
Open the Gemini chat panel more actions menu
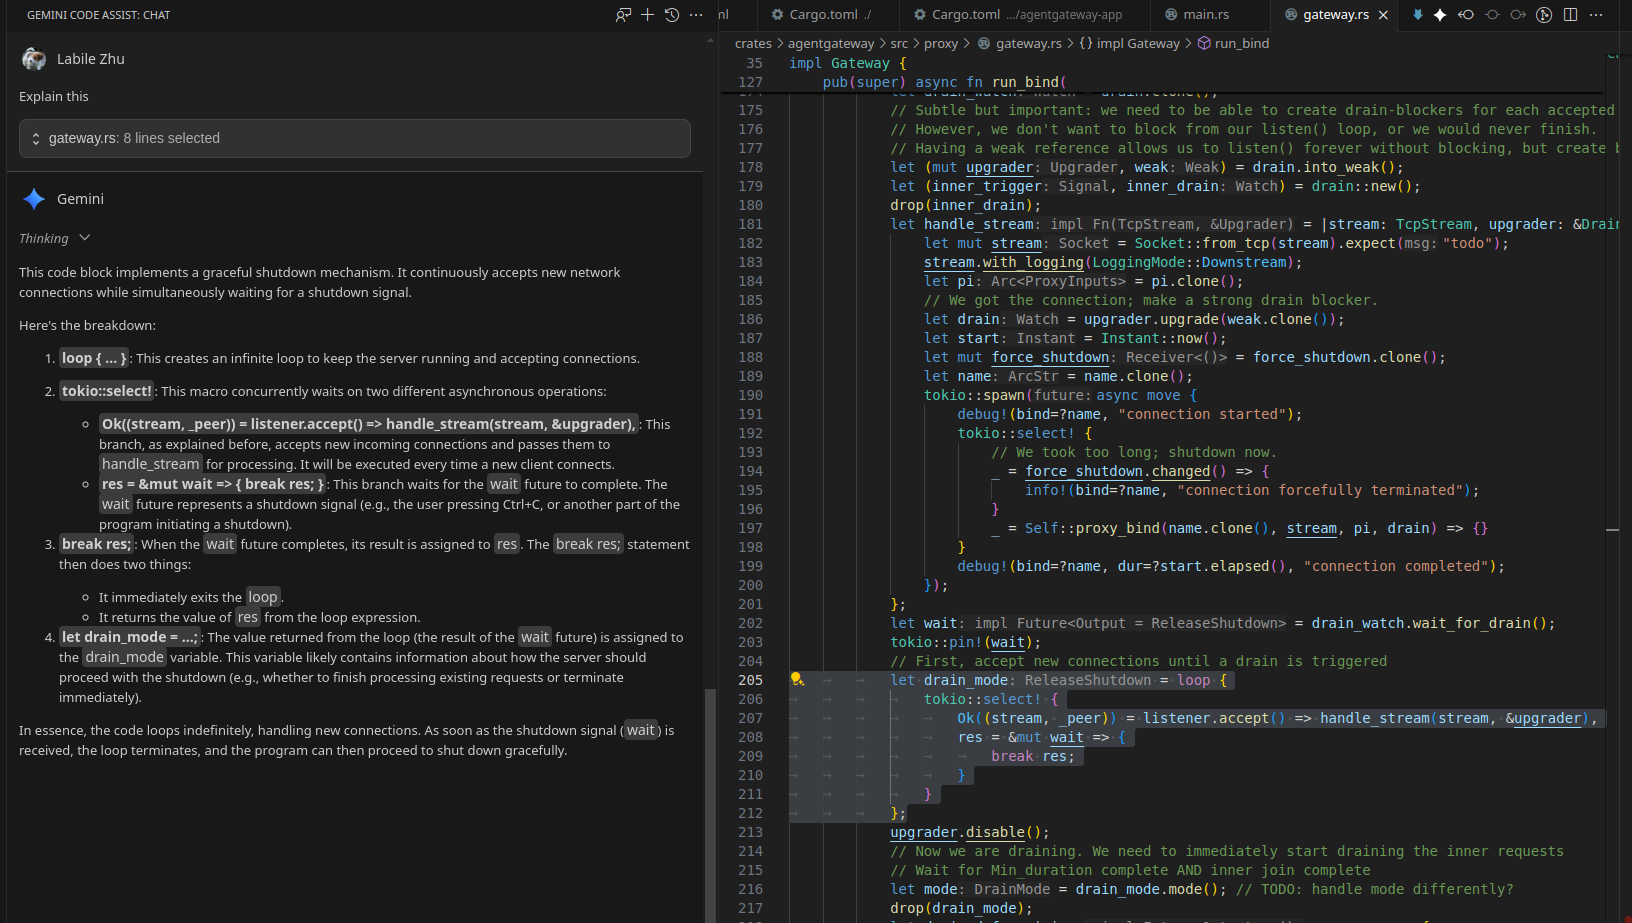[x=696, y=15]
